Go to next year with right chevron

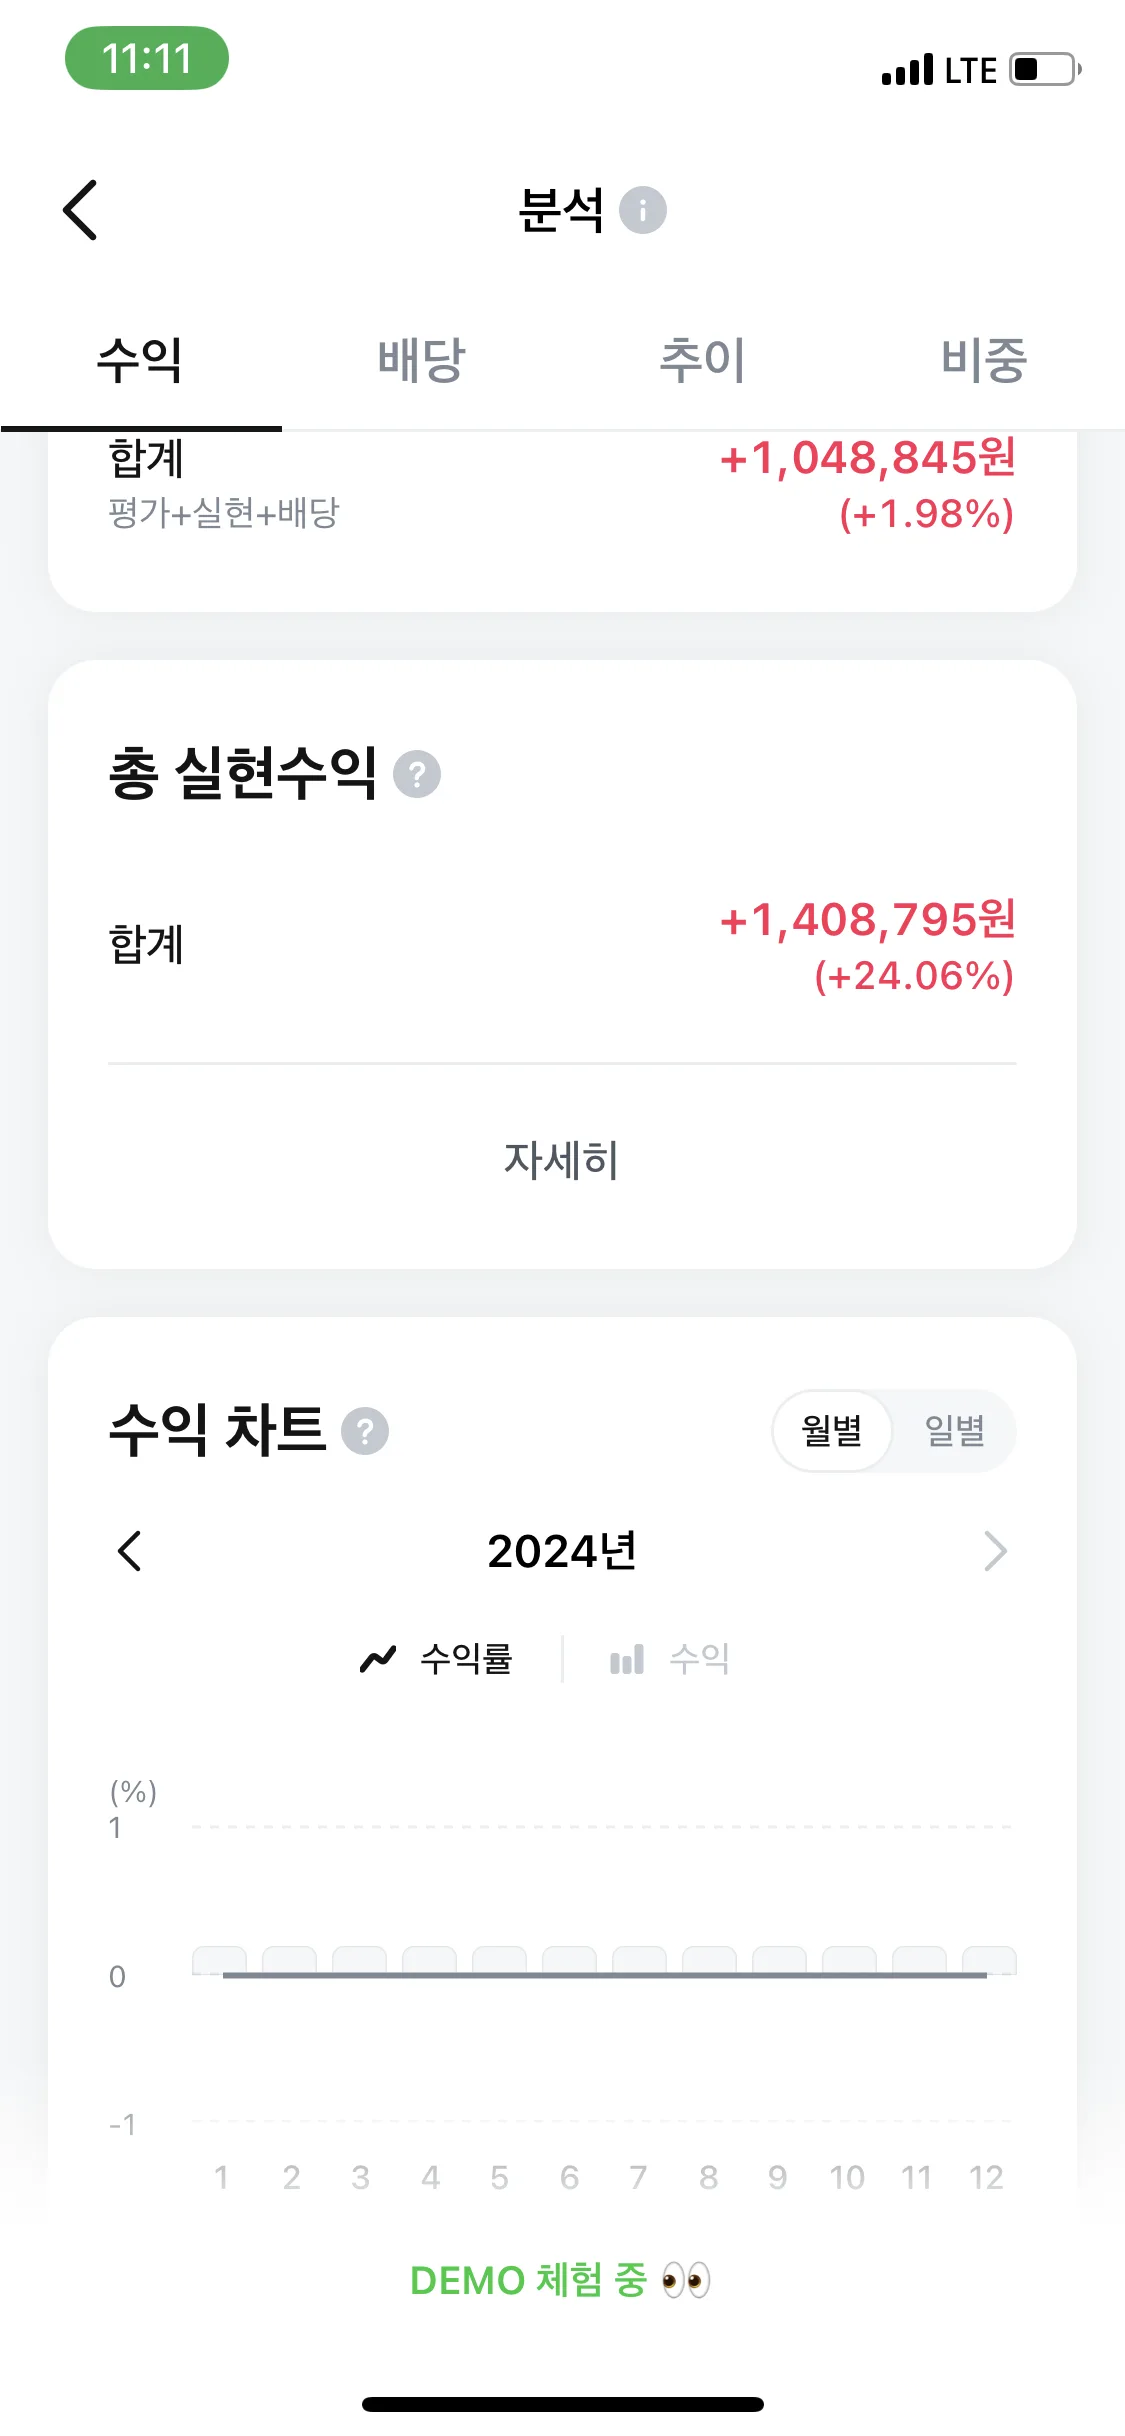click(x=995, y=1551)
